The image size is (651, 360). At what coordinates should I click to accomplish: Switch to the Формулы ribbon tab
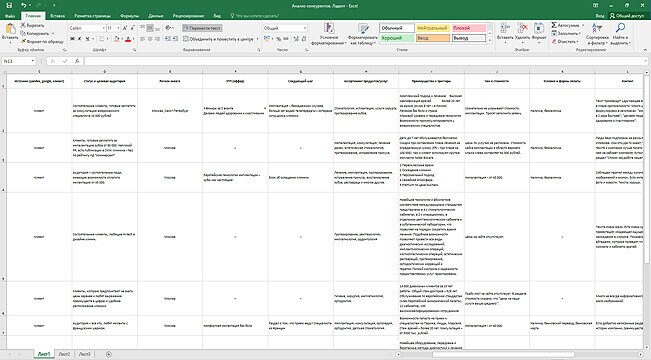[x=130, y=16]
